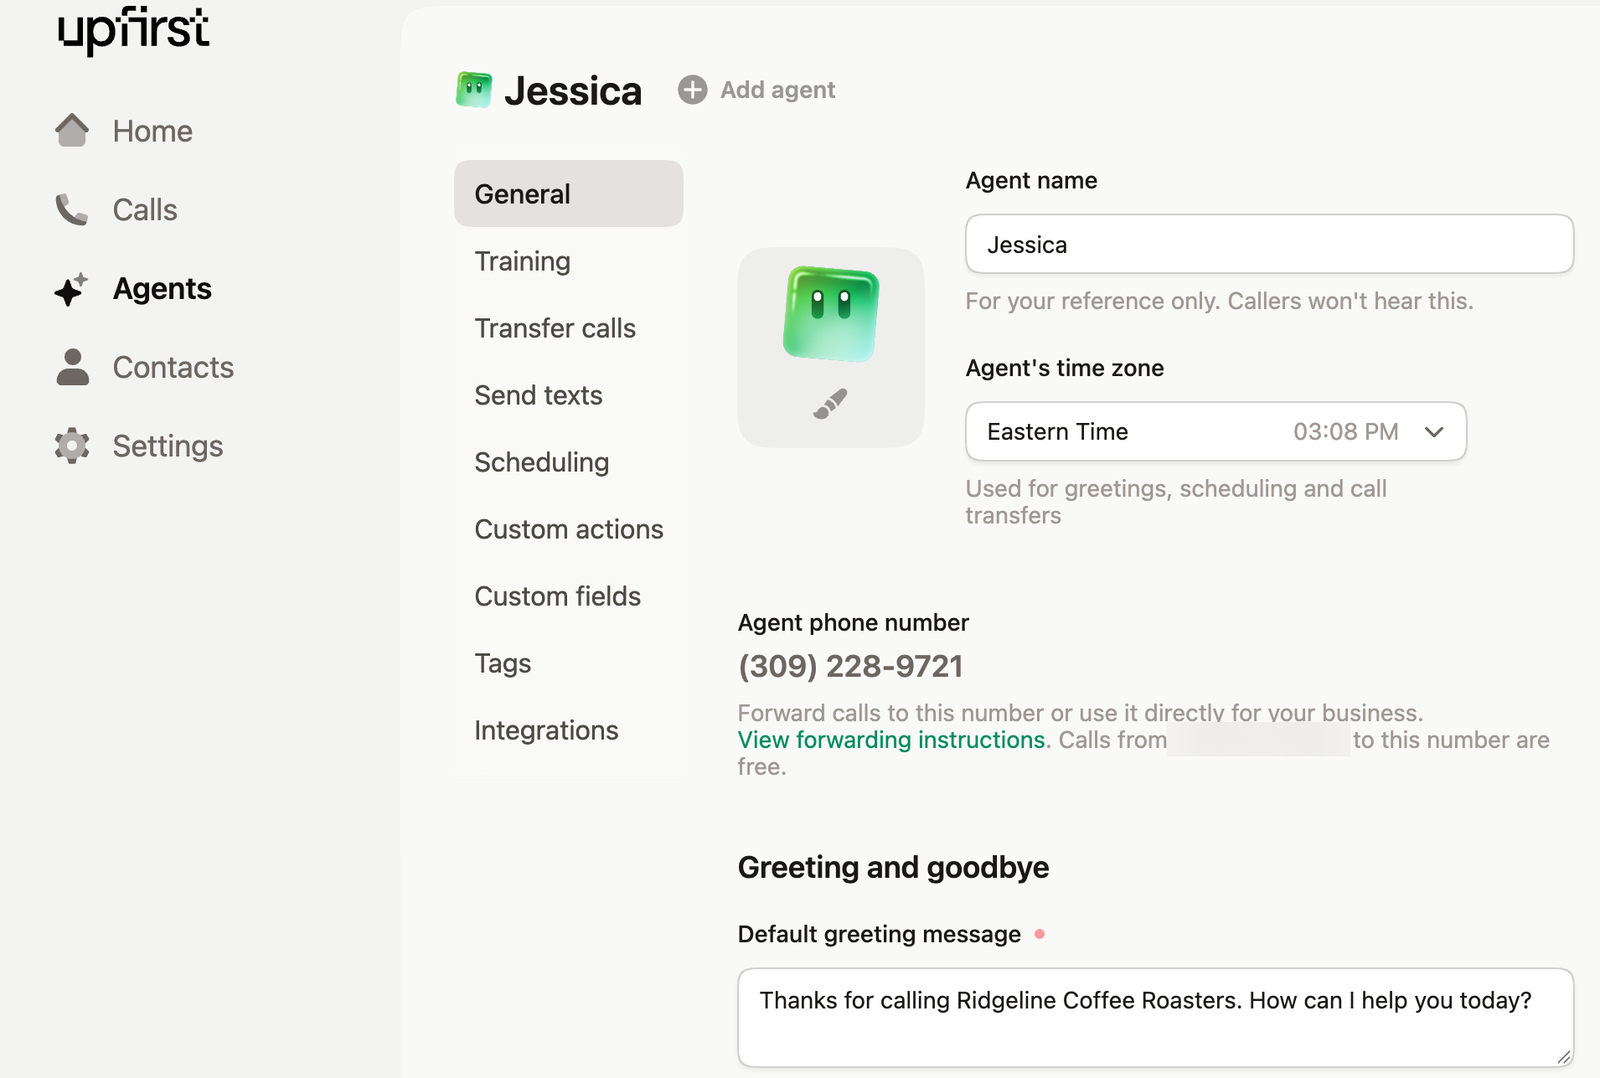1600x1078 pixels.
Task: Click the Home house icon
Action: click(72, 130)
